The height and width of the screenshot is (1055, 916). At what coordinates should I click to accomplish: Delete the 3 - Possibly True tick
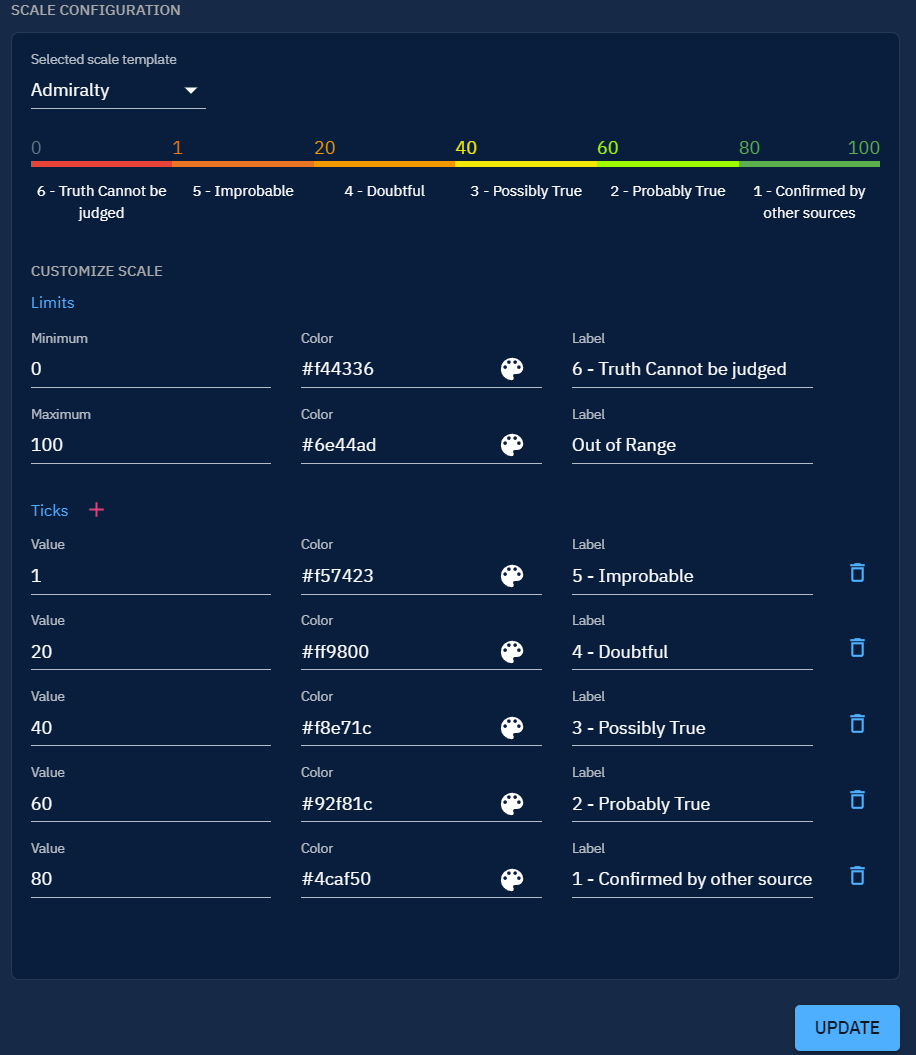[x=857, y=724]
